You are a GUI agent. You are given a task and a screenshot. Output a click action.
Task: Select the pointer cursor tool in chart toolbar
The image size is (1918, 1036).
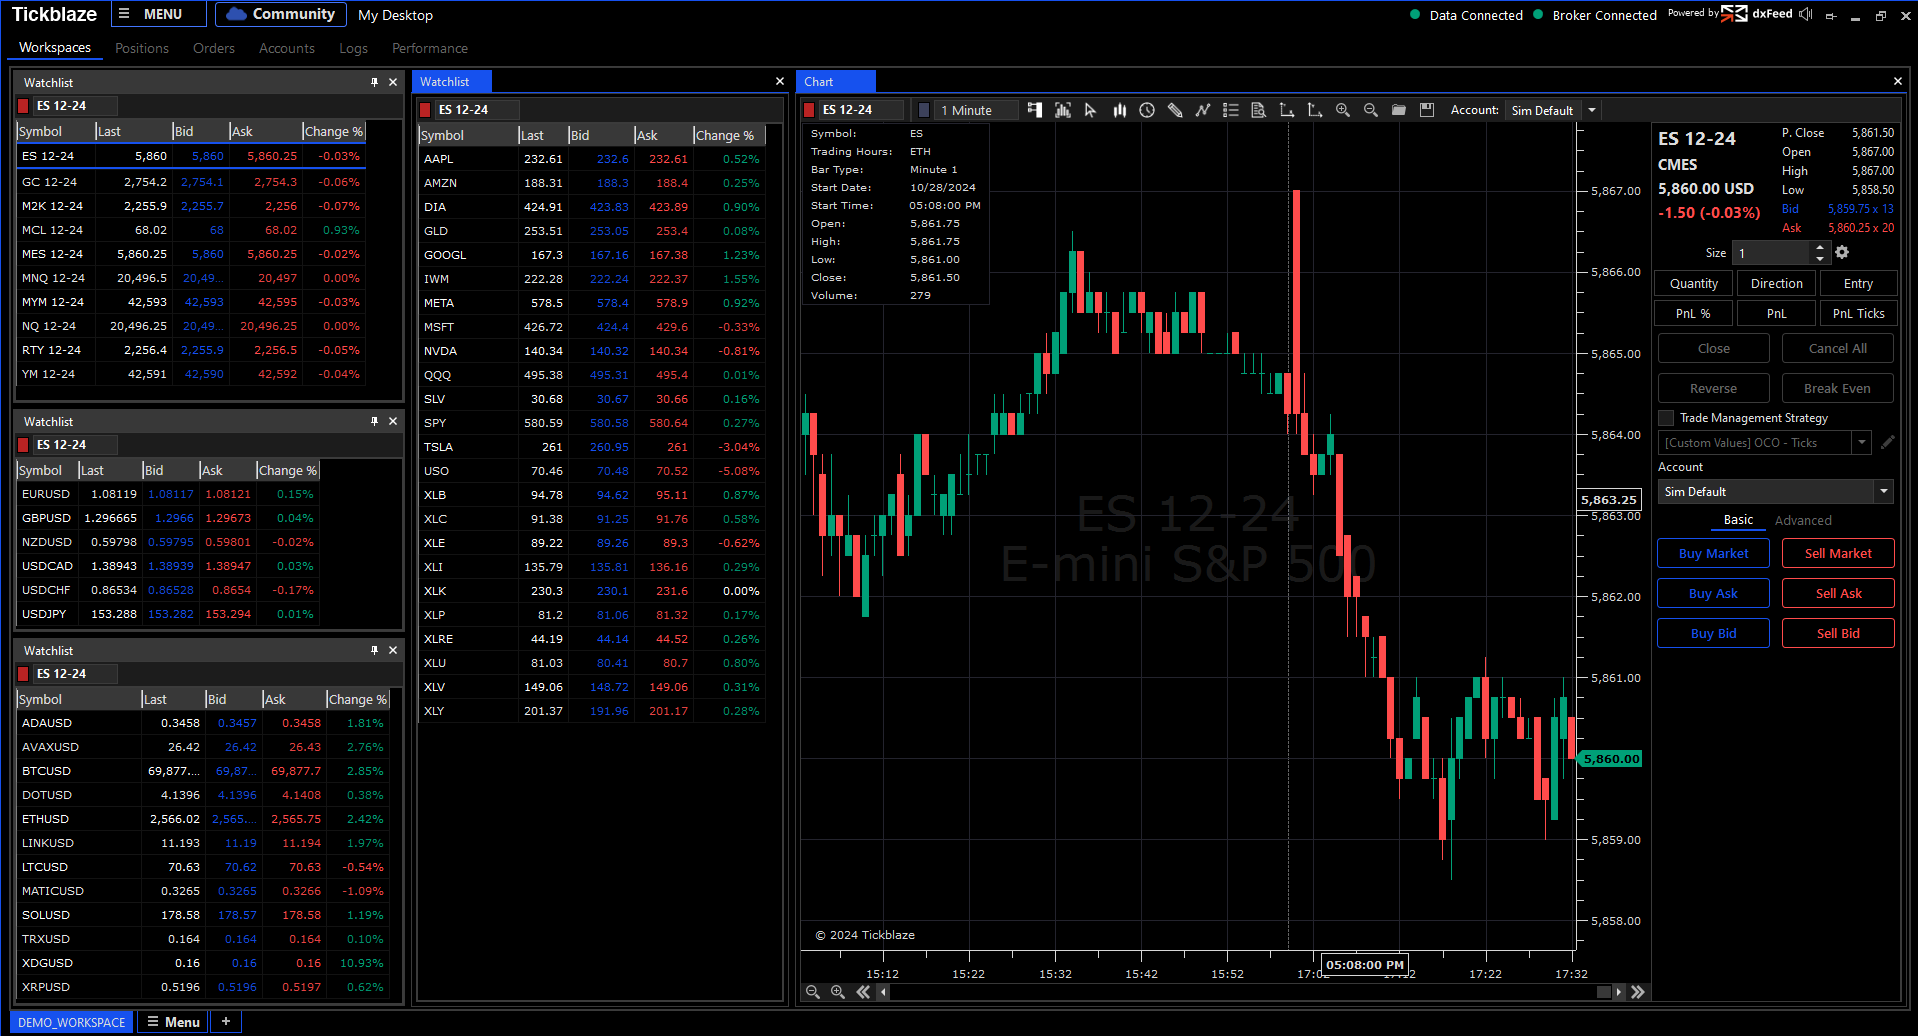pyautogui.click(x=1091, y=110)
